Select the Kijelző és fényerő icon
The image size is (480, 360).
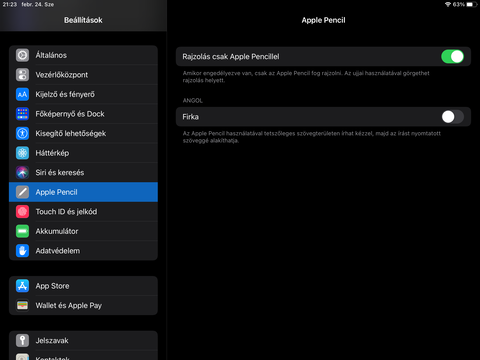click(22, 94)
